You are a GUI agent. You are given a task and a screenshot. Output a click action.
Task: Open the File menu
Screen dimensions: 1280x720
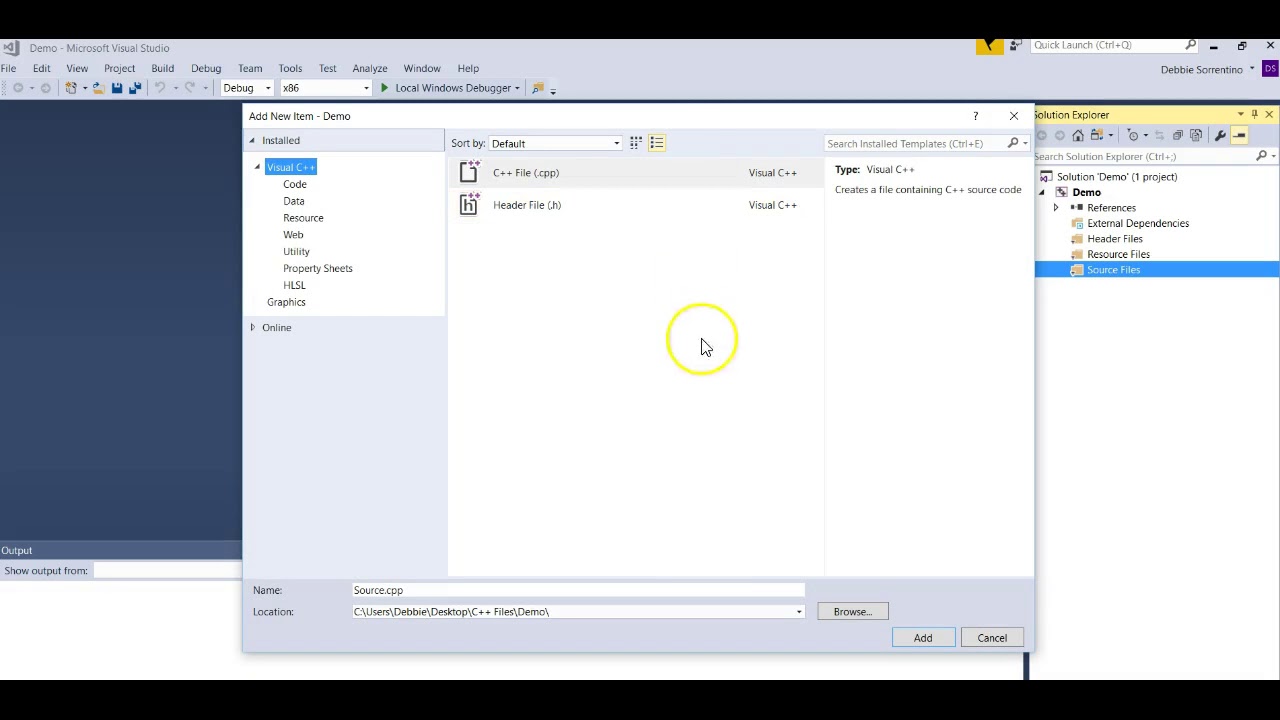(x=8, y=68)
